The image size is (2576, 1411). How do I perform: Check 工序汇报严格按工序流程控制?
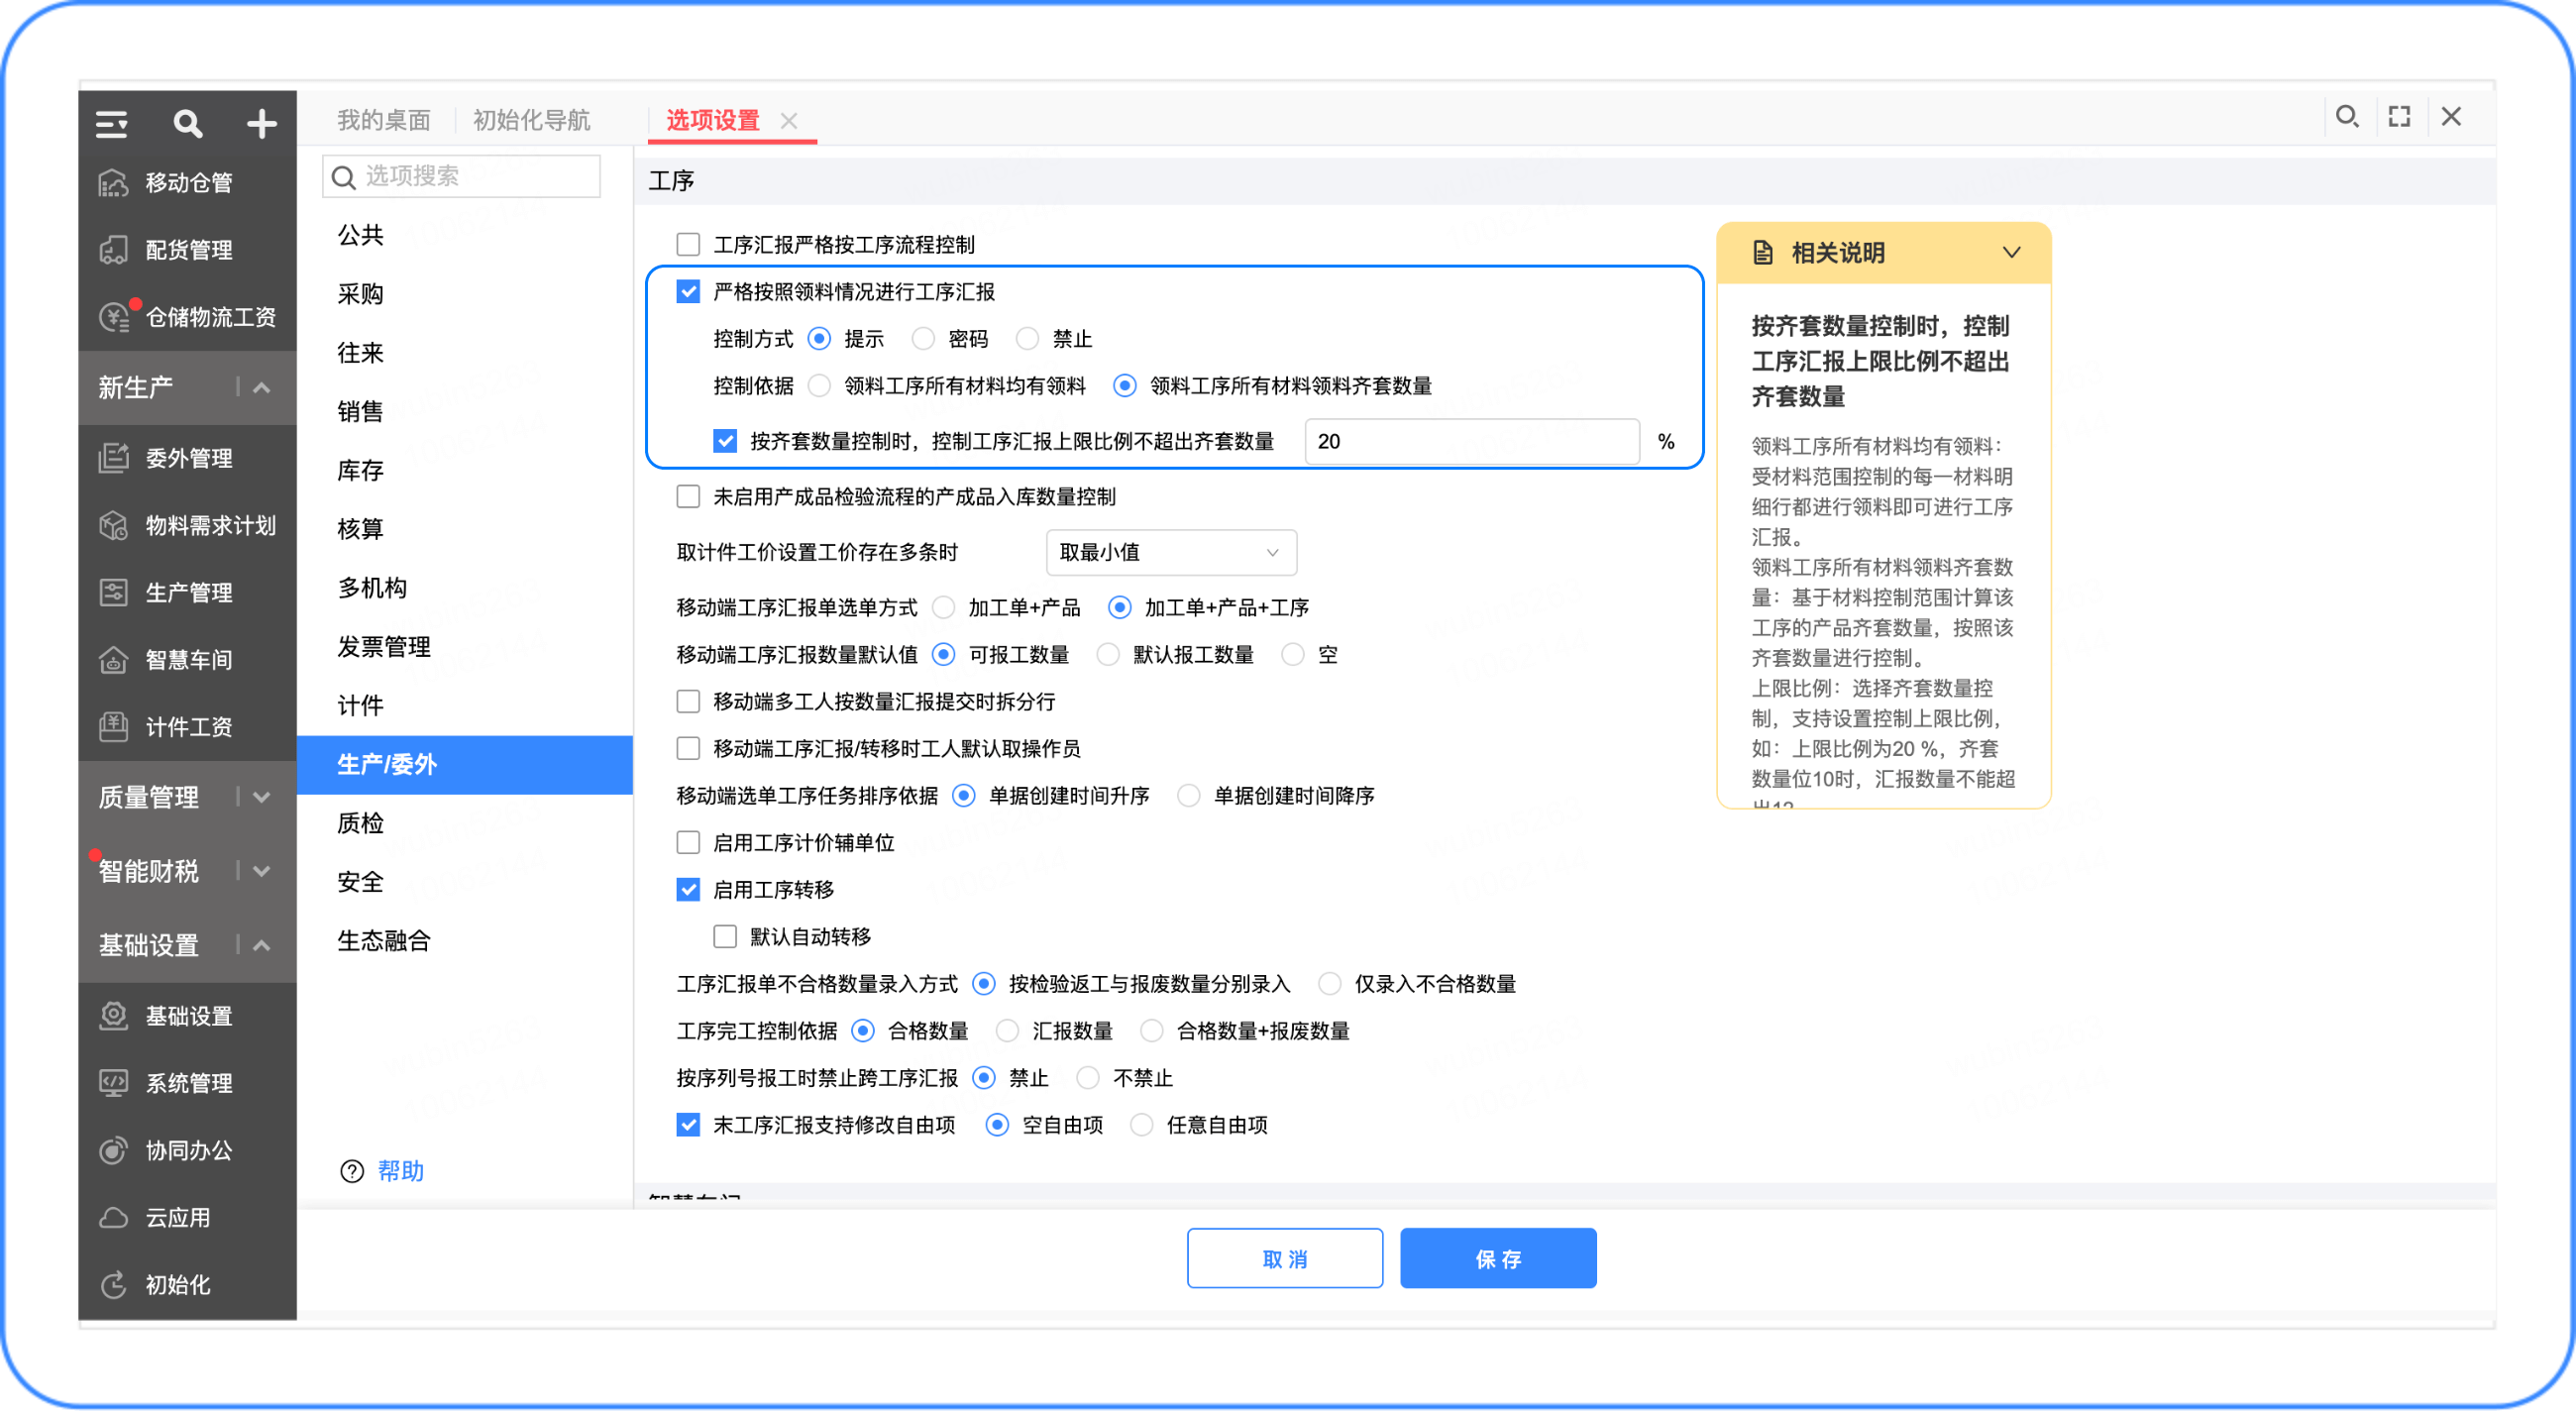pos(688,245)
